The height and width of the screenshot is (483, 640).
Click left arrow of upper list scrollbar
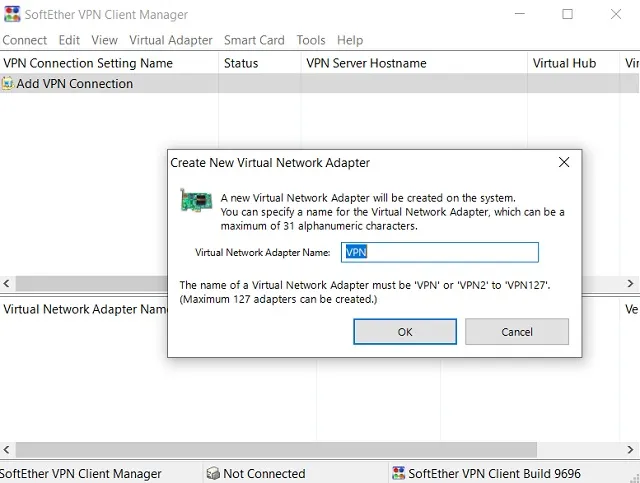point(7,283)
